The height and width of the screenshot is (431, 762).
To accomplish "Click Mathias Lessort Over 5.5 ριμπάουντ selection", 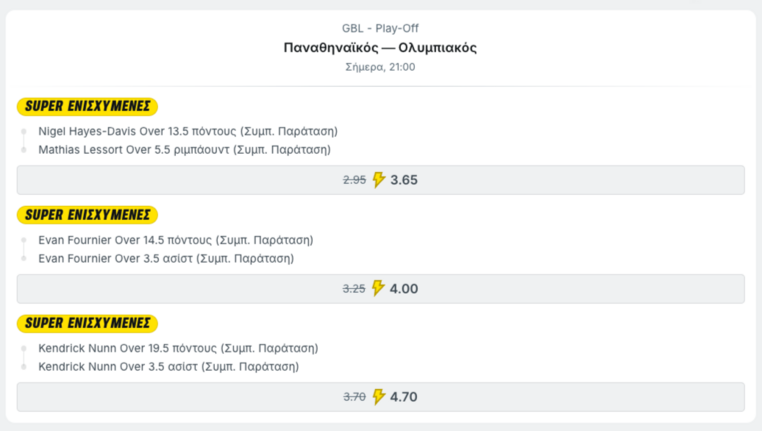I will click(185, 150).
